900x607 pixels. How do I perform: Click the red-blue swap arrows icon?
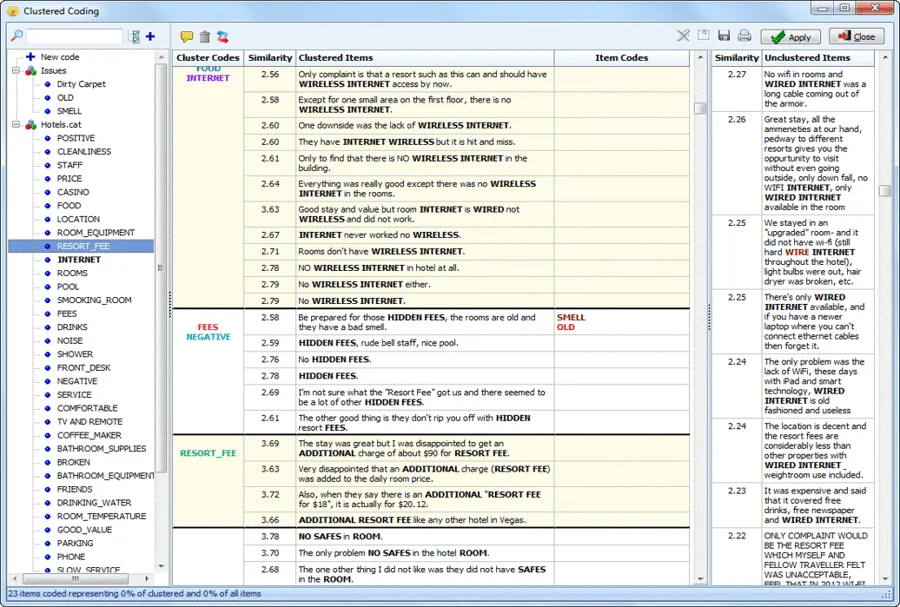[x=223, y=37]
